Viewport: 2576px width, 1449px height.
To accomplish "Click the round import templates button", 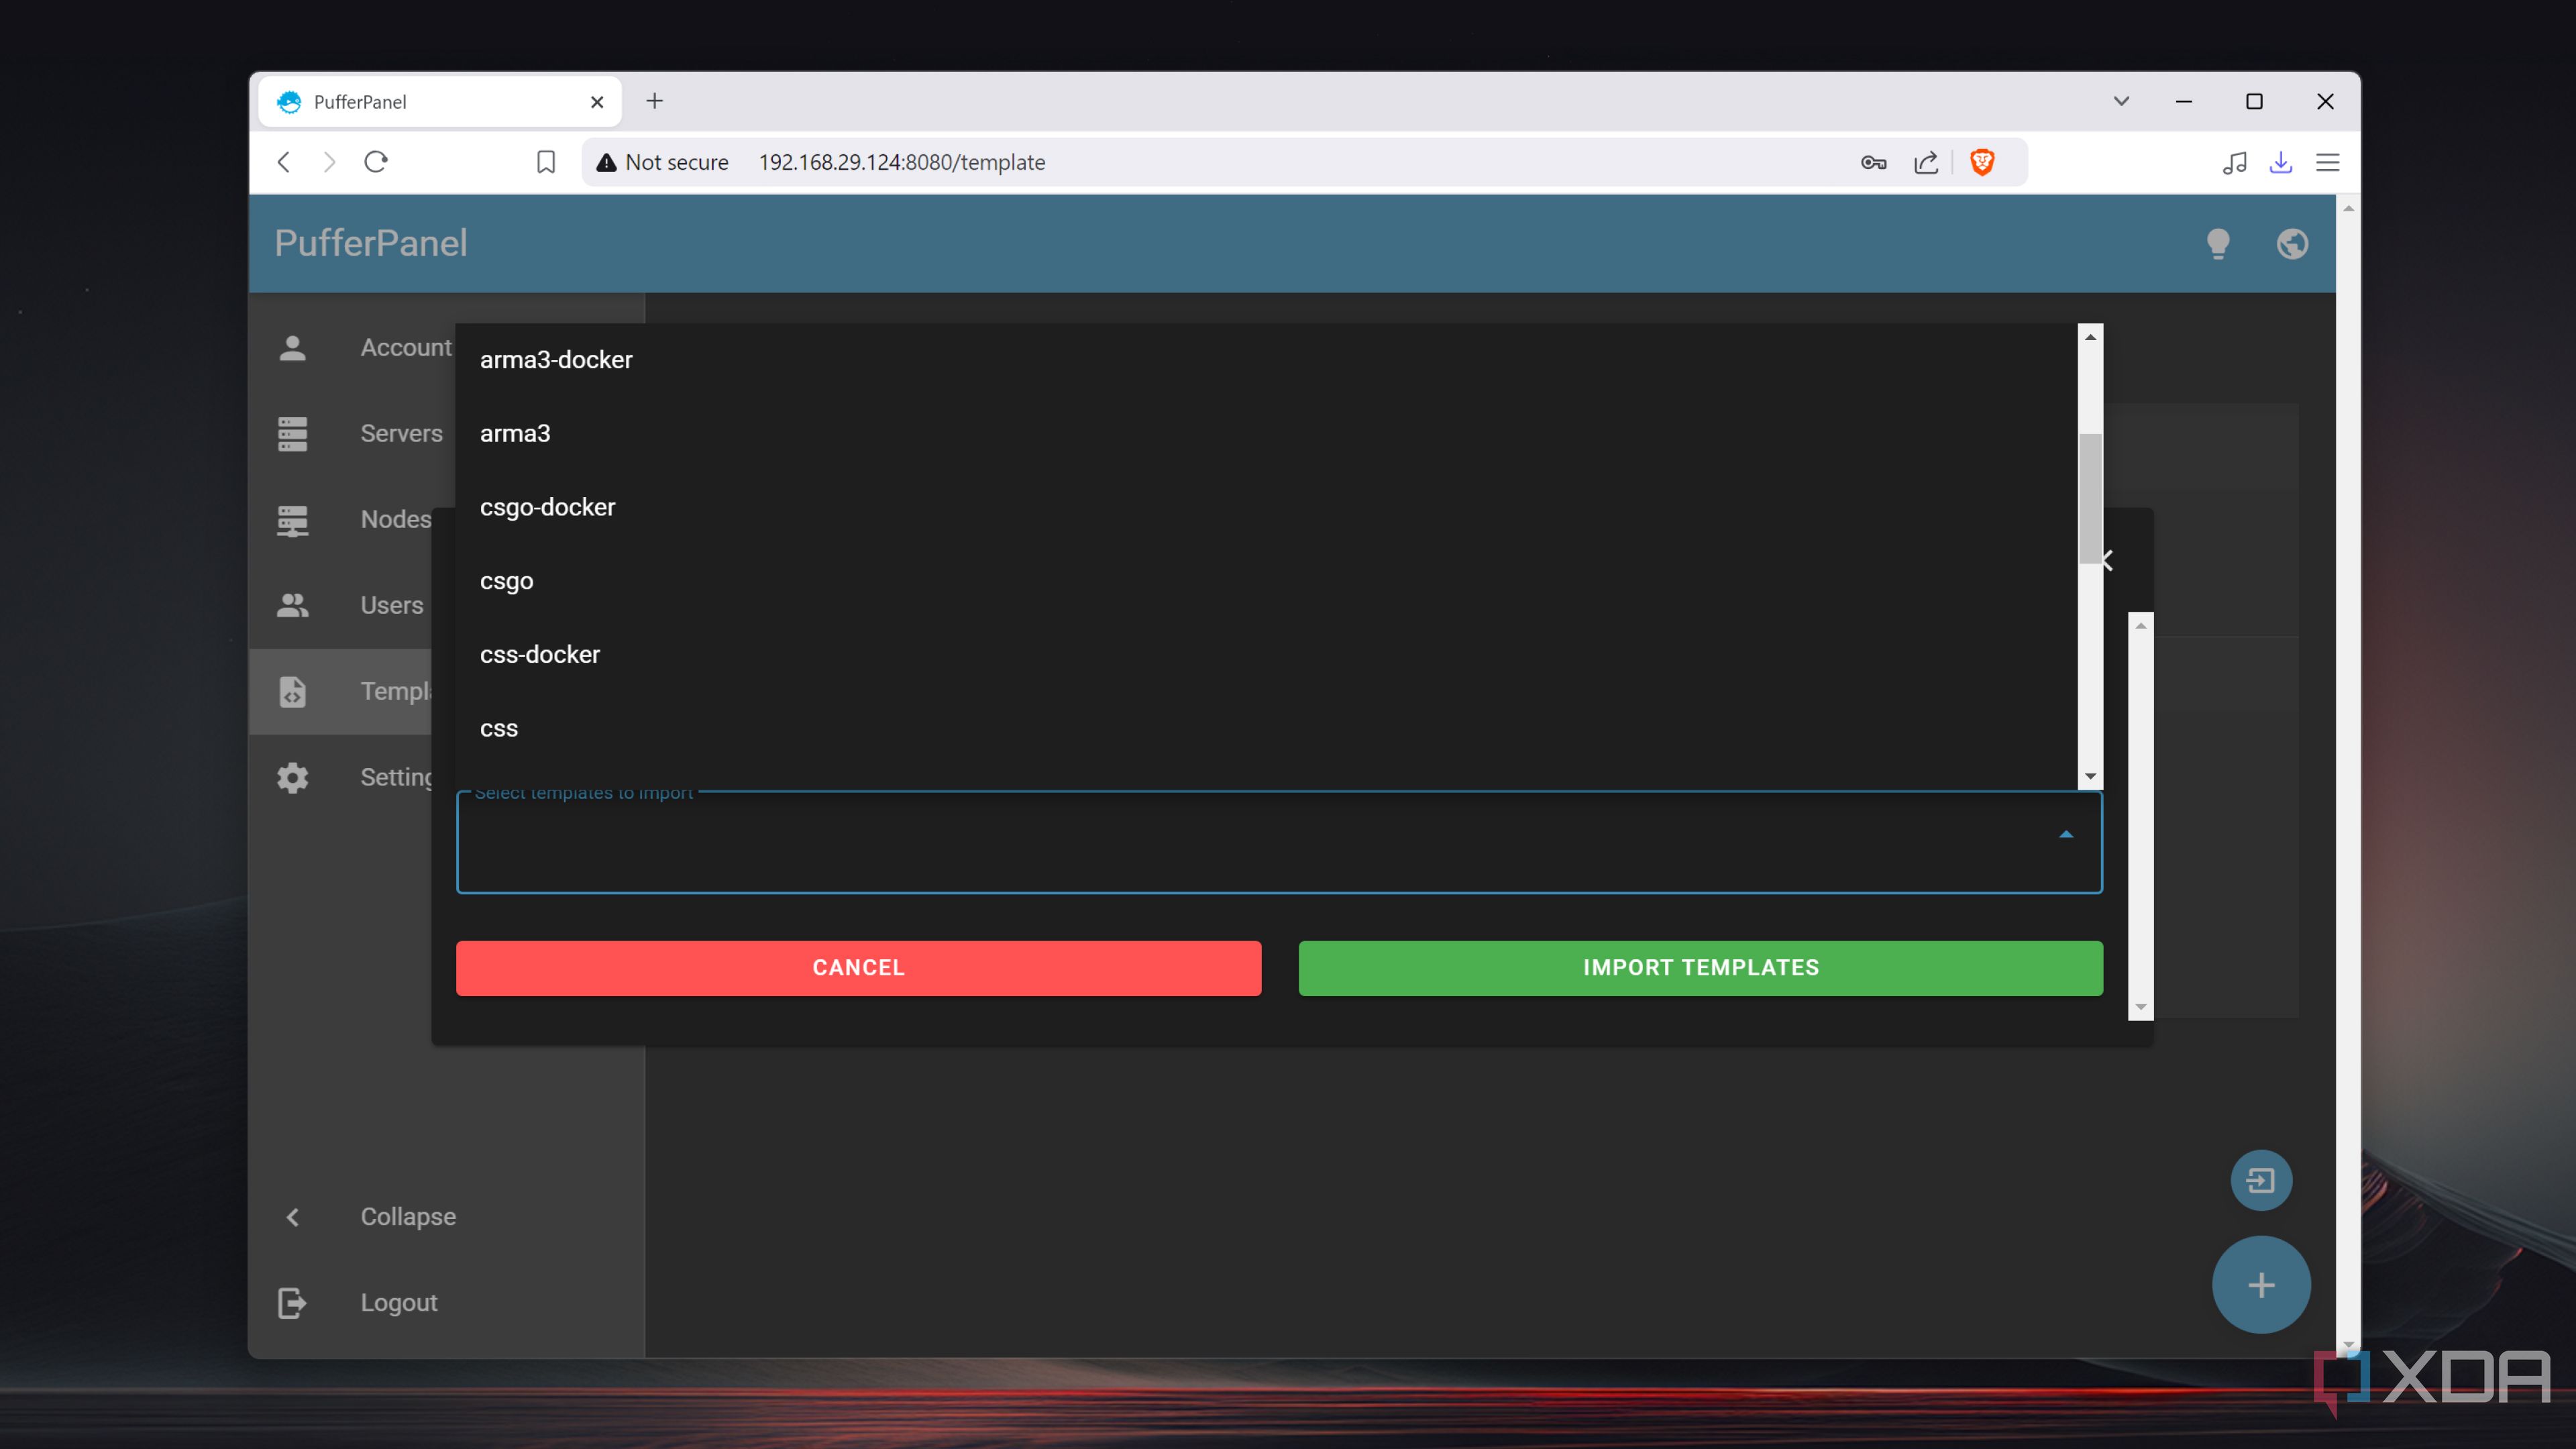I will pyautogui.click(x=2261, y=1181).
